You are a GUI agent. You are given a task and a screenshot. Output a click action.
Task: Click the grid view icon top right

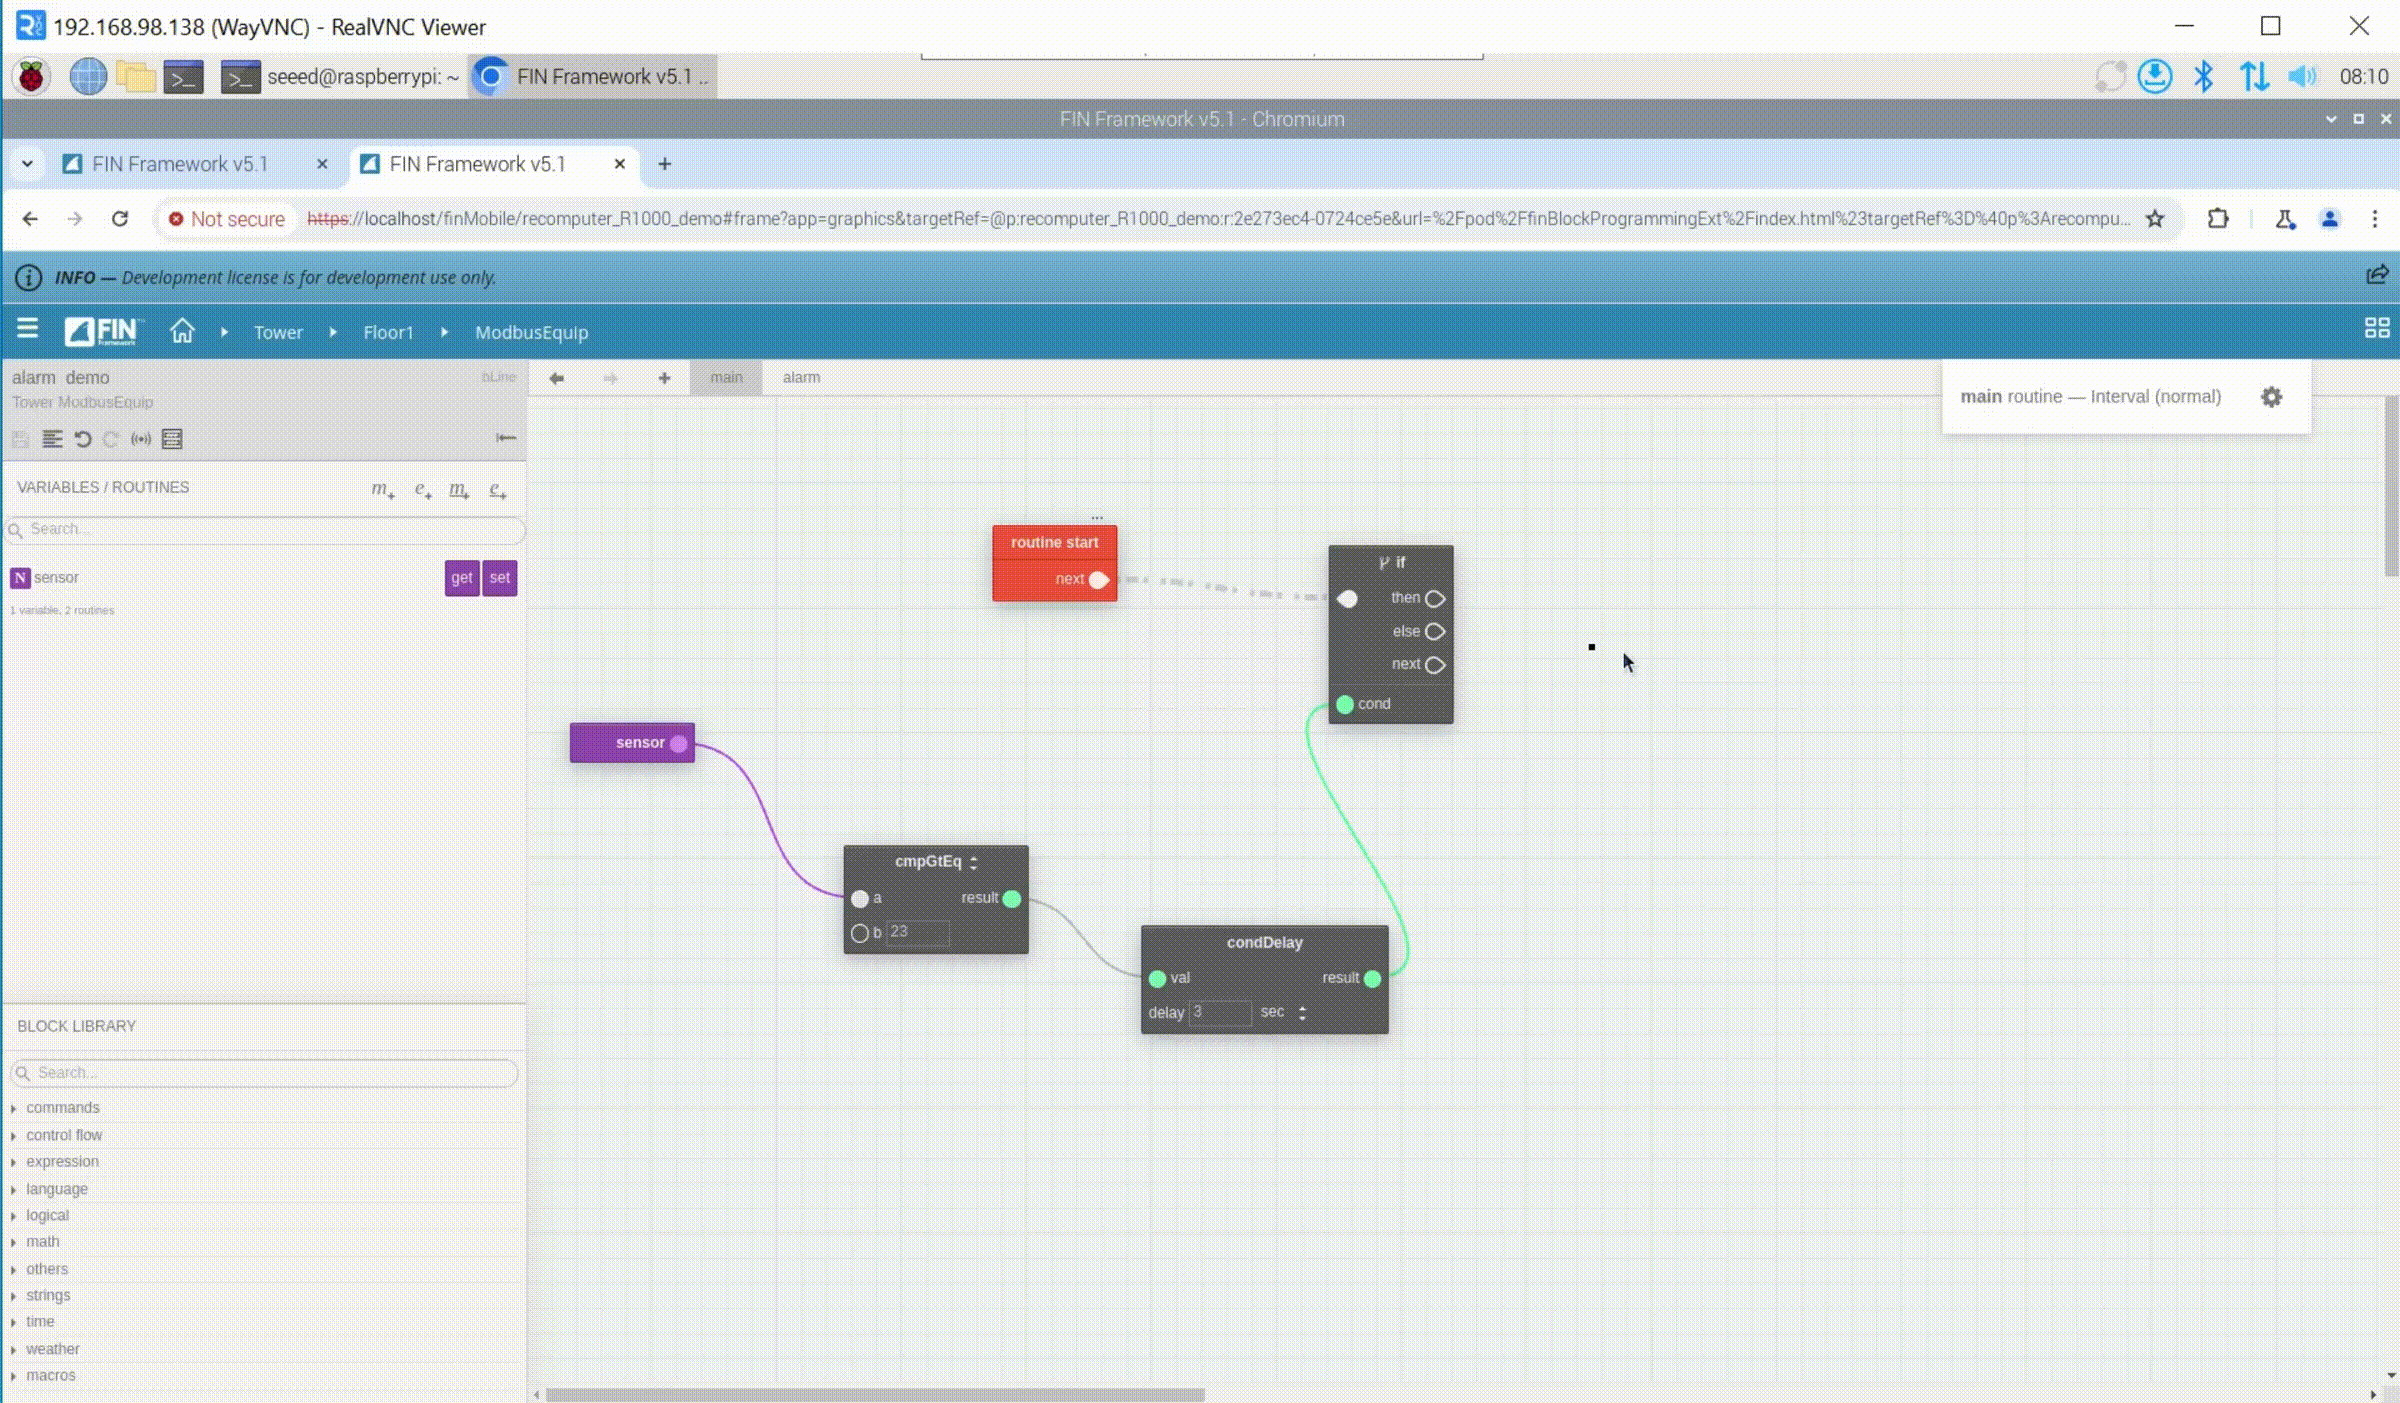[x=2376, y=329]
